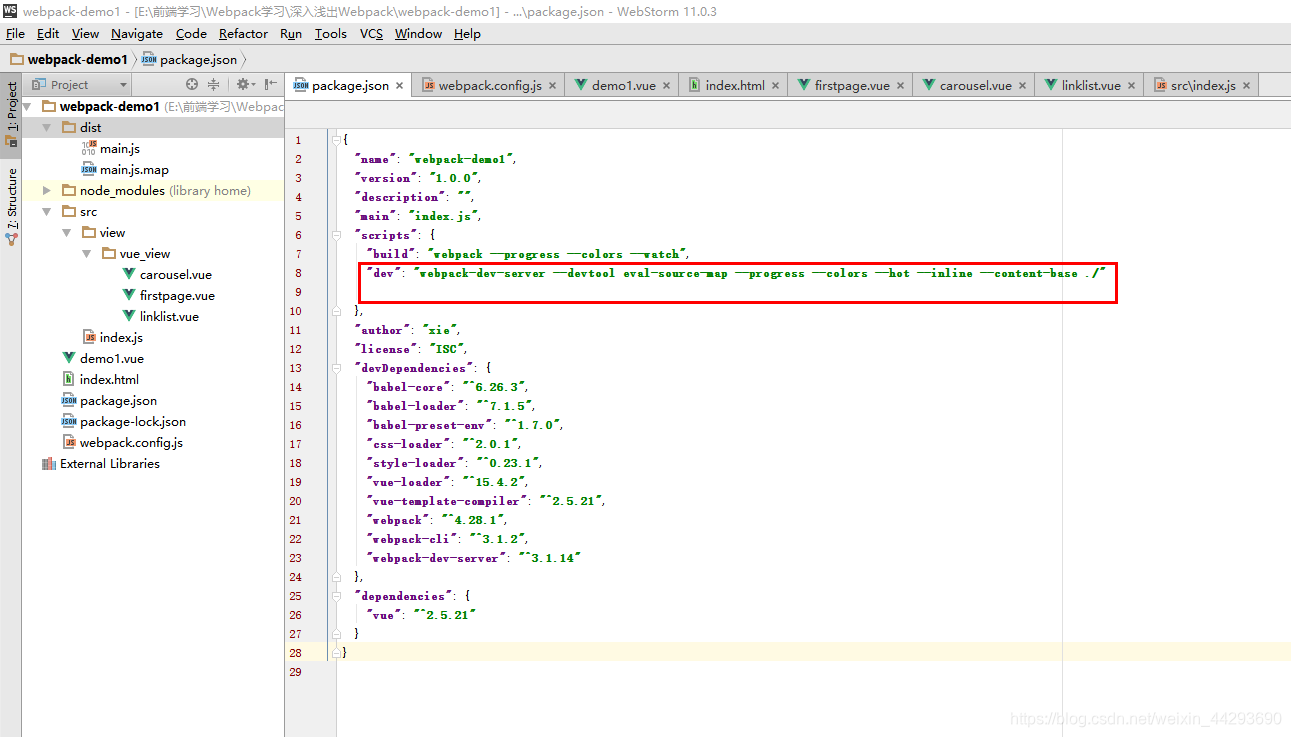Select index.js under the src folder
Image resolution: width=1291 pixels, height=737 pixels.
121,337
